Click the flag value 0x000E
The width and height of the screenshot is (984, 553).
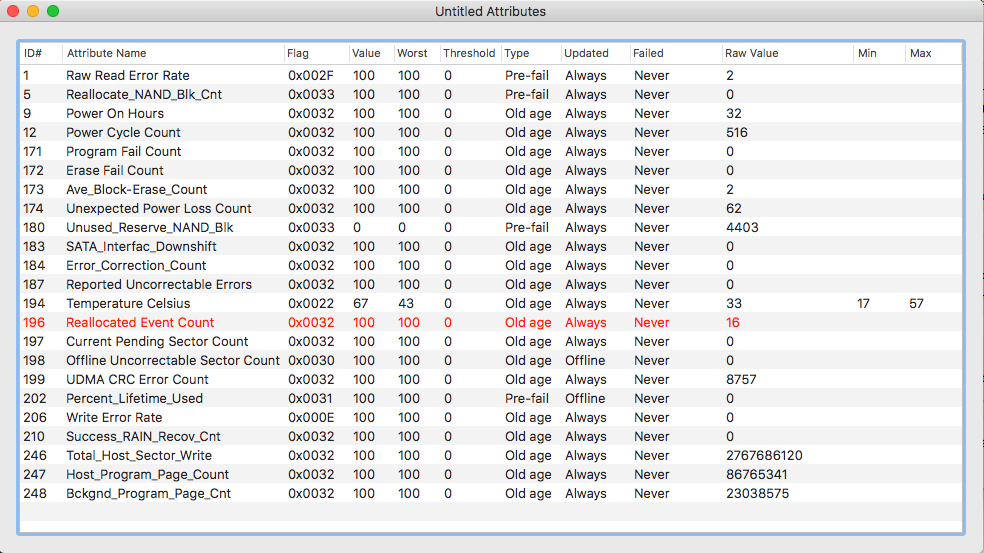pos(311,417)
